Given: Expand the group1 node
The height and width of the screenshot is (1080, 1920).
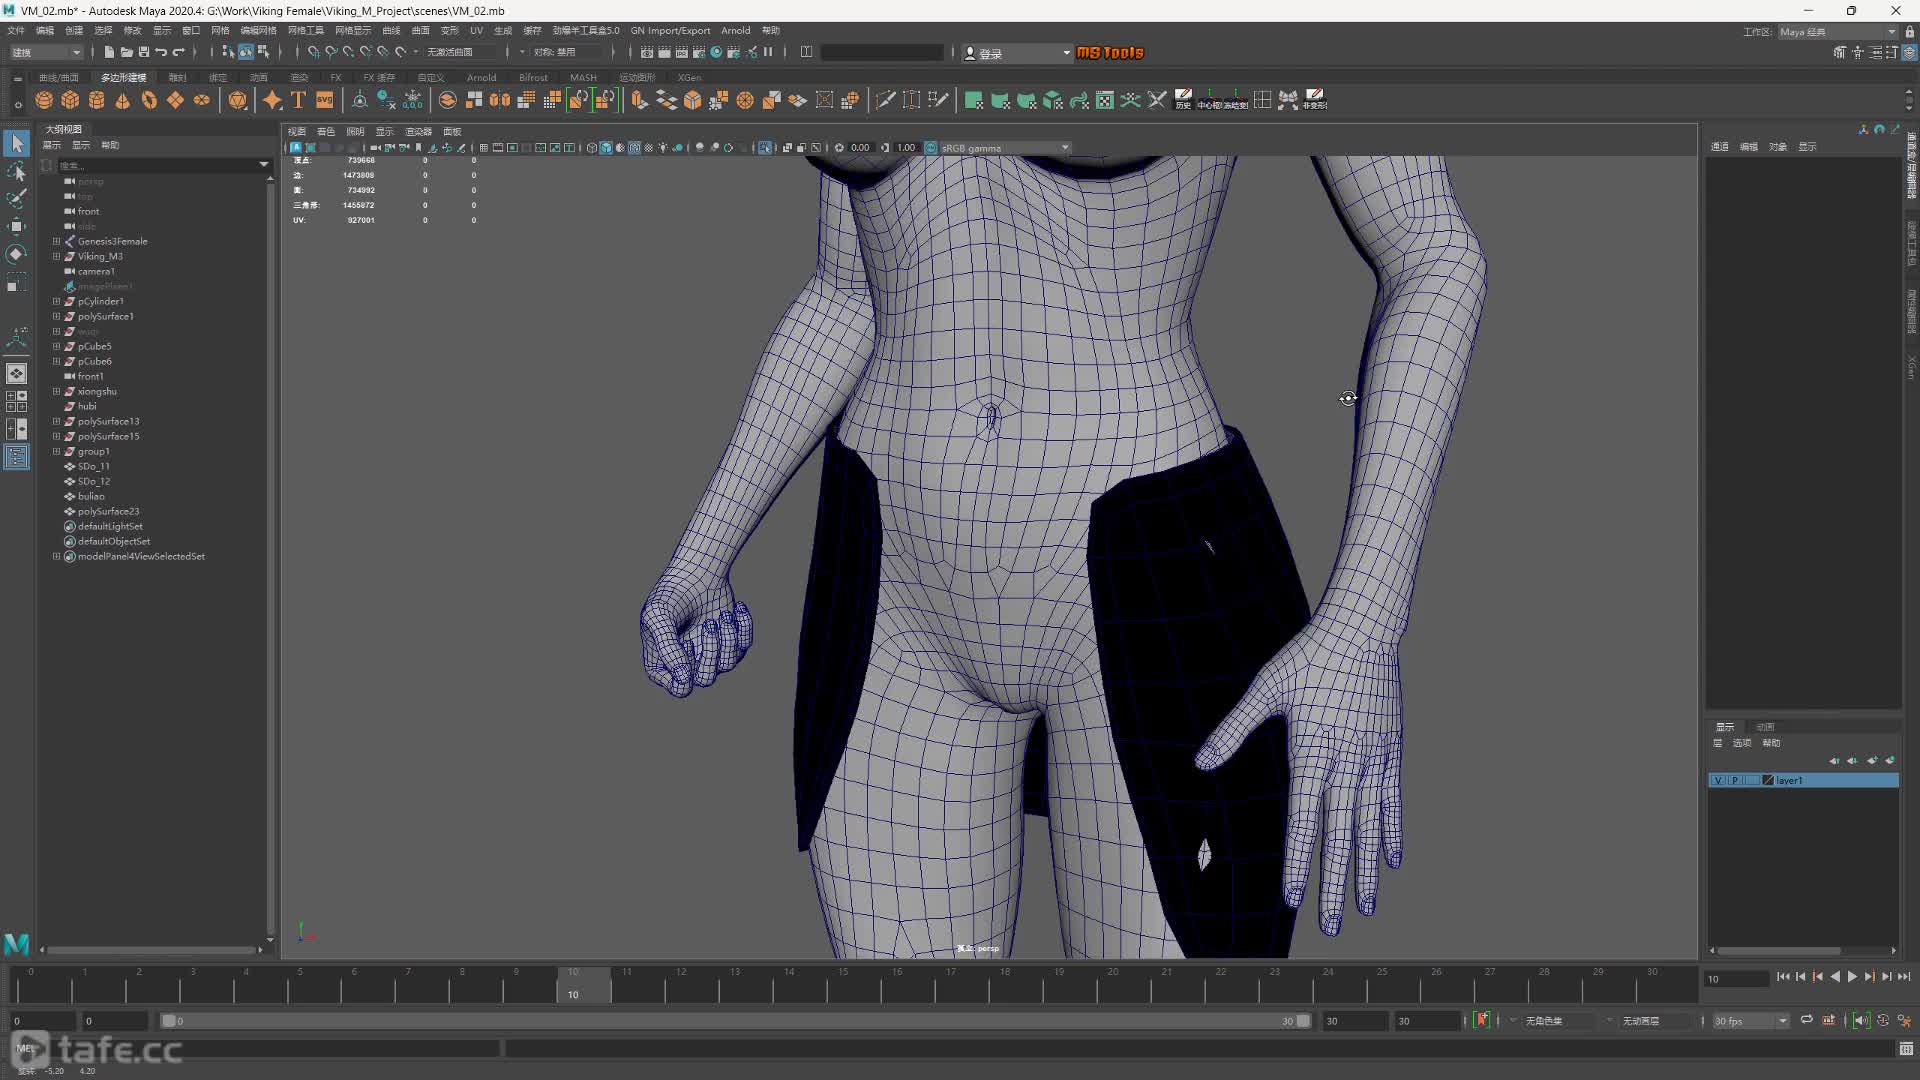Looking at the screenshot, I should pos(57,451).
